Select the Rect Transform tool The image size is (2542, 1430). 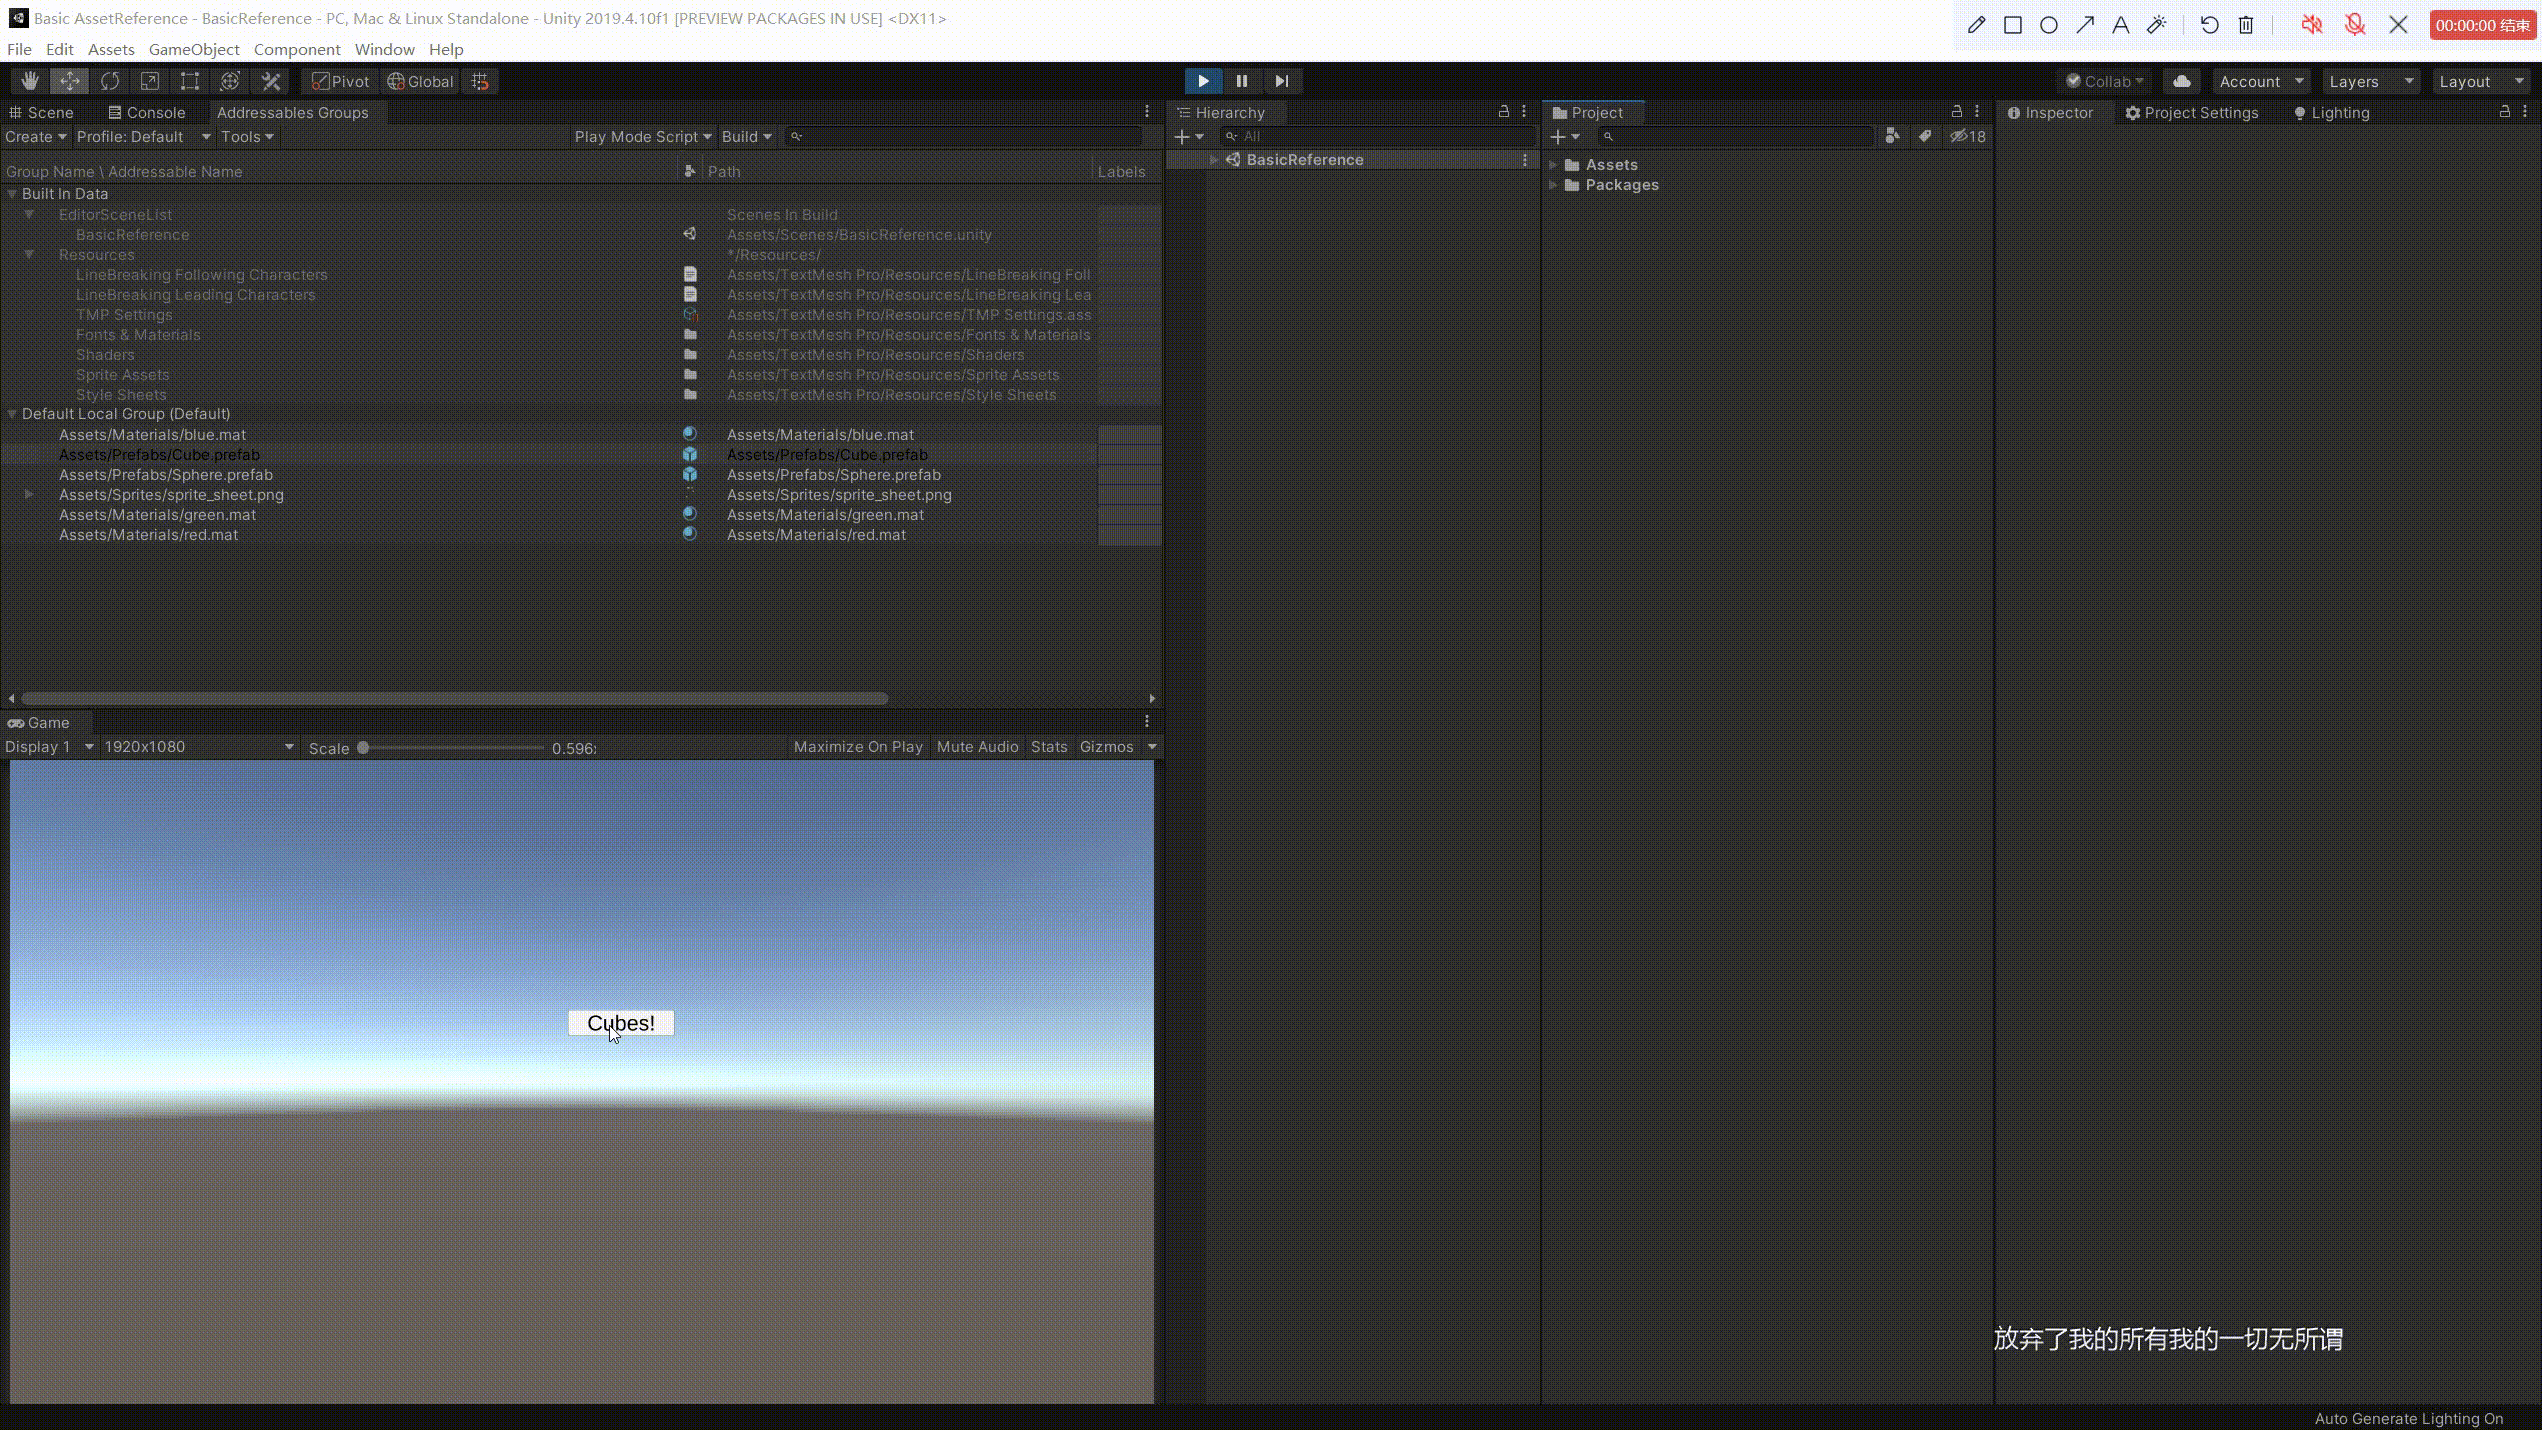pos(189,81)
